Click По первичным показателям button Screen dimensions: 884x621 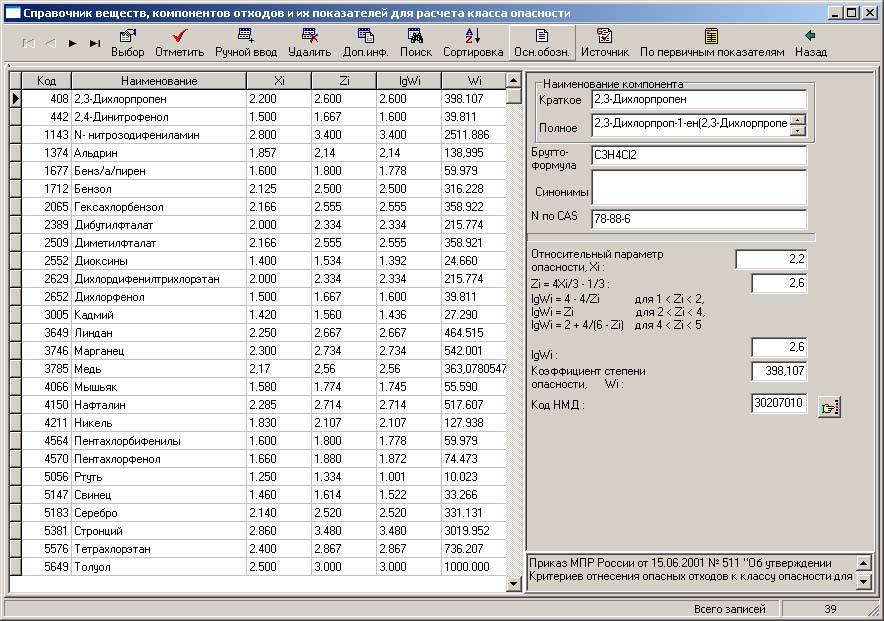pos(711,42)
